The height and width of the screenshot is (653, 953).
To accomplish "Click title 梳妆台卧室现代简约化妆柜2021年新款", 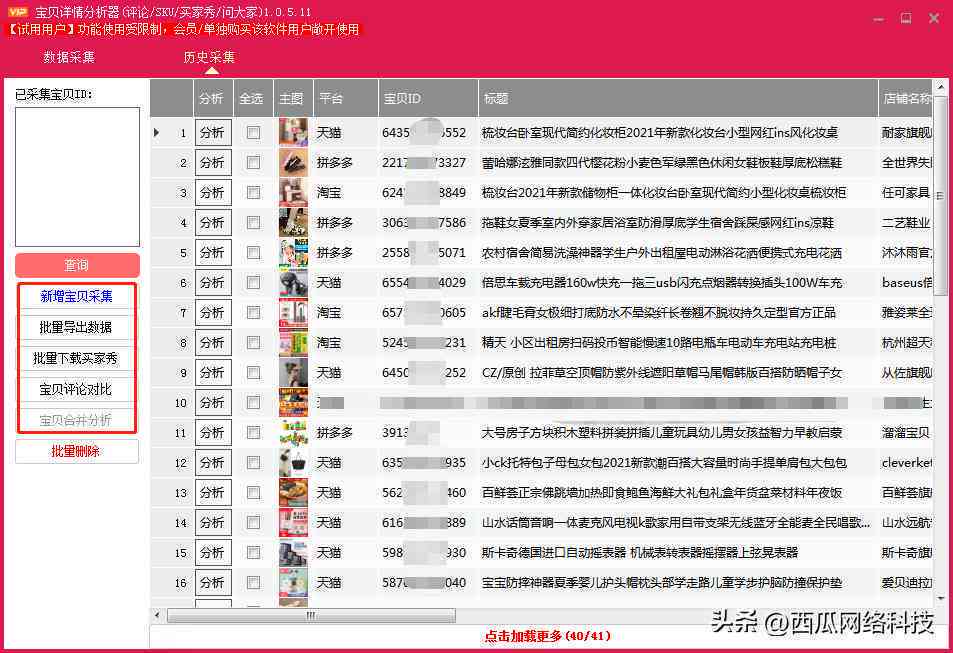I will point(659,133).
